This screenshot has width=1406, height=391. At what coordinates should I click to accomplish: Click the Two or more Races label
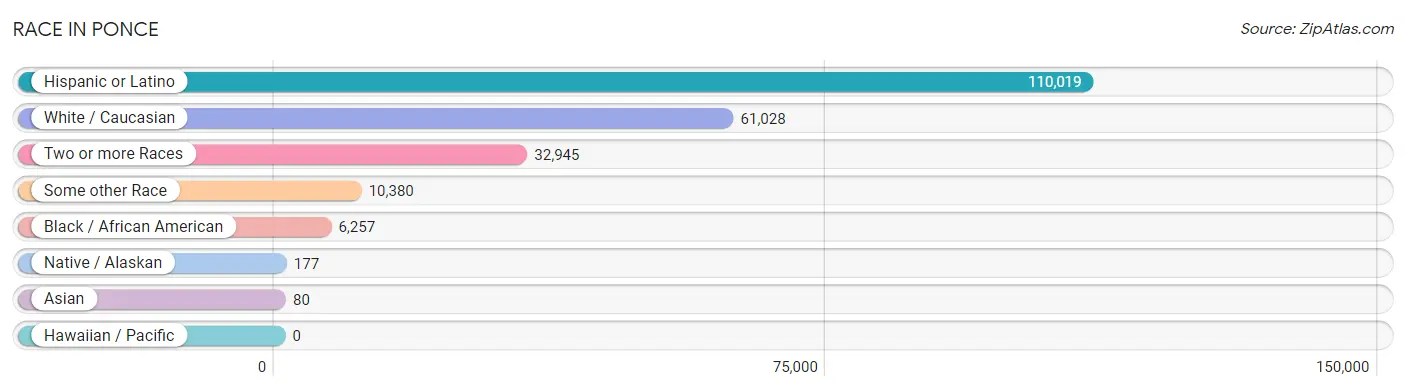pos(113,154)
